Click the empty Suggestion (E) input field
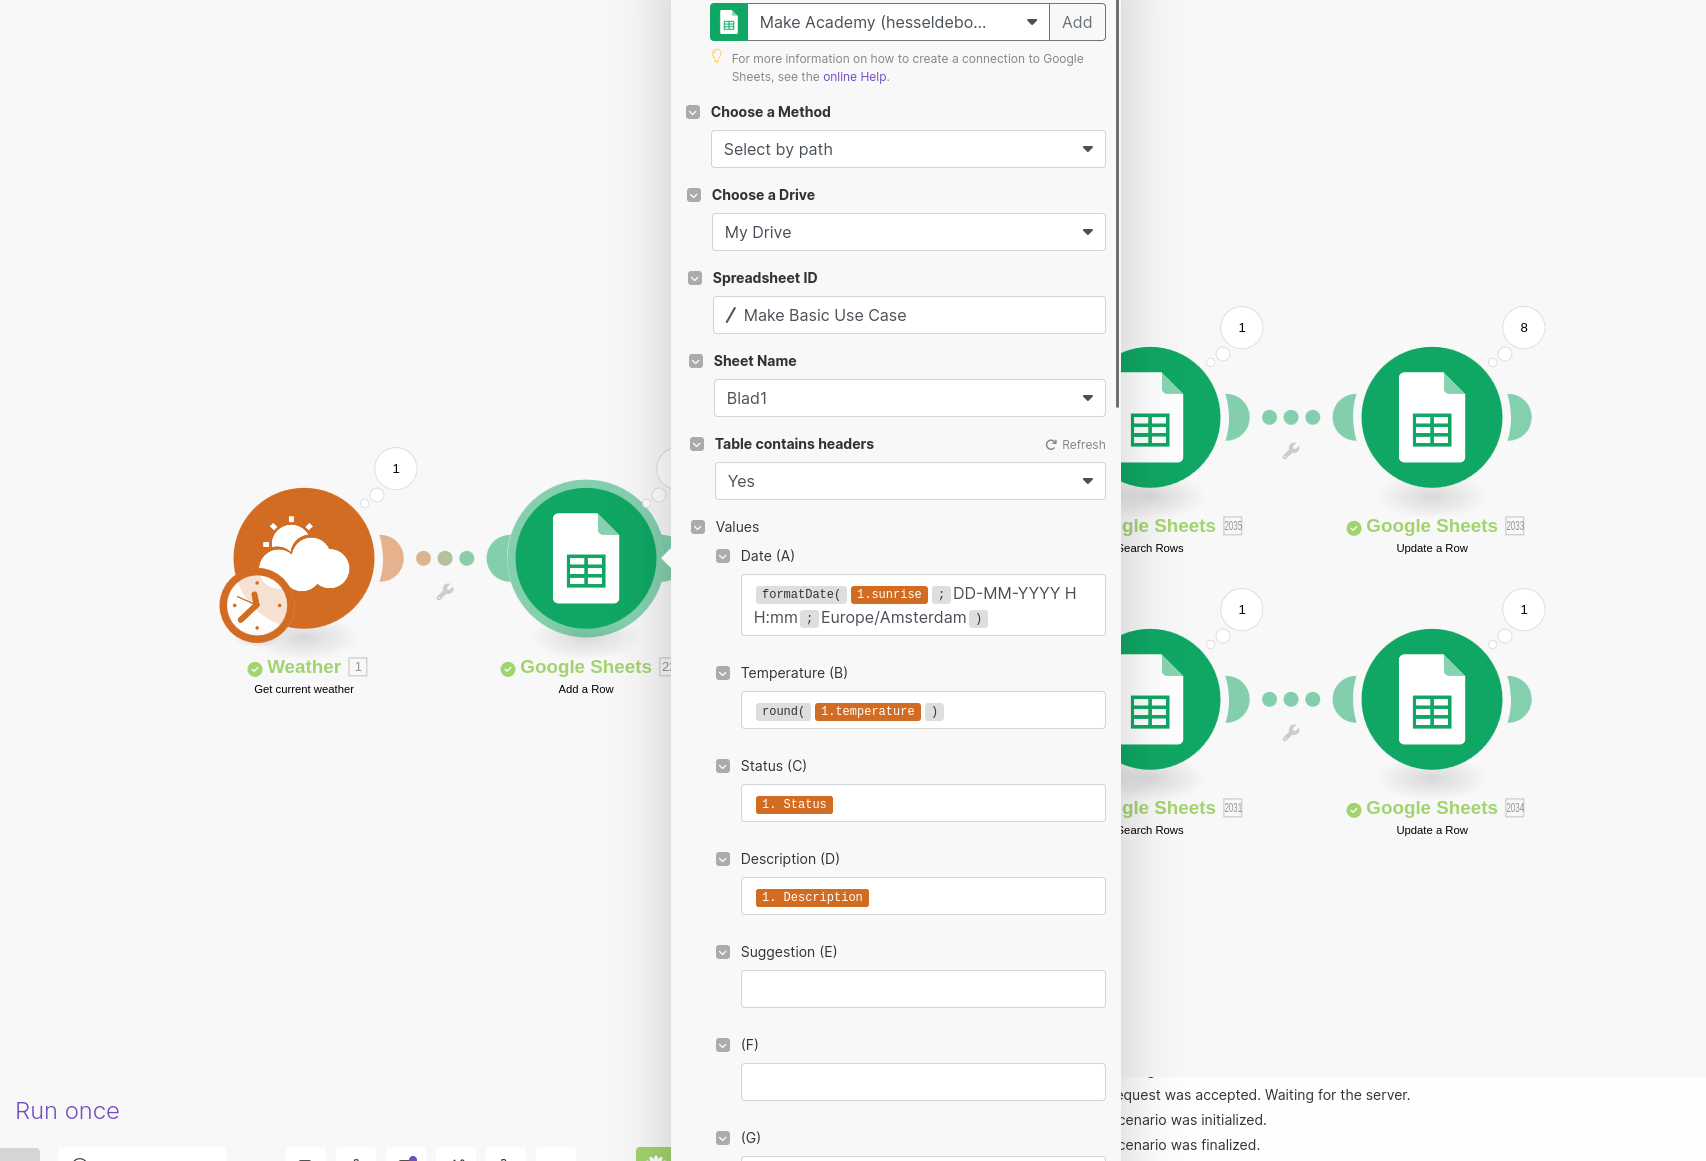Screen dimensions: 1706x1161 pyautogui.click(x=923, y=989)
